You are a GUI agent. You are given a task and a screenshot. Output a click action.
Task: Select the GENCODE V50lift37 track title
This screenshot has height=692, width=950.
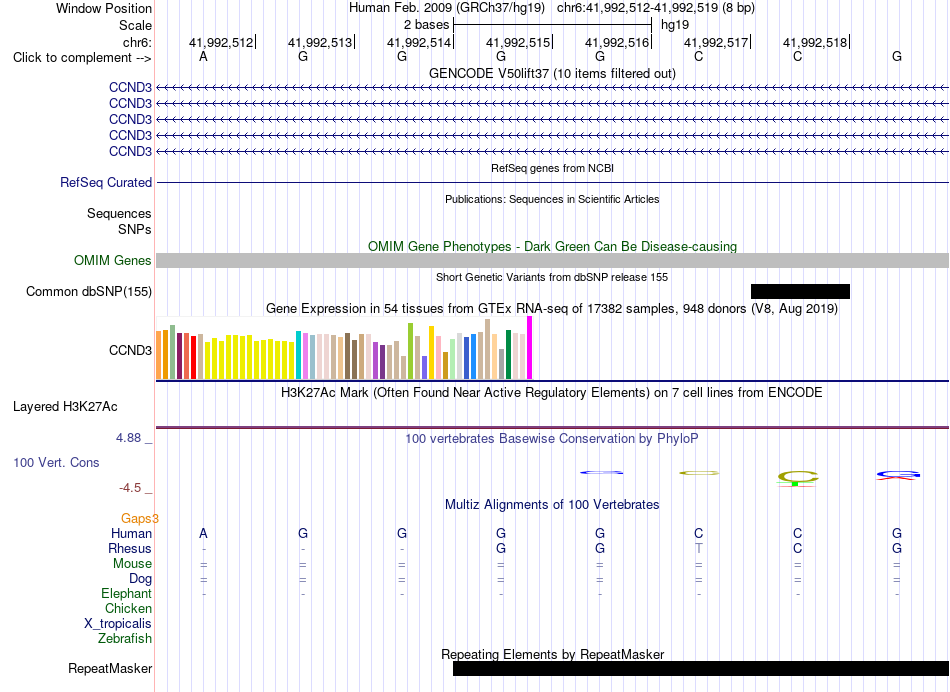point(552,73)
